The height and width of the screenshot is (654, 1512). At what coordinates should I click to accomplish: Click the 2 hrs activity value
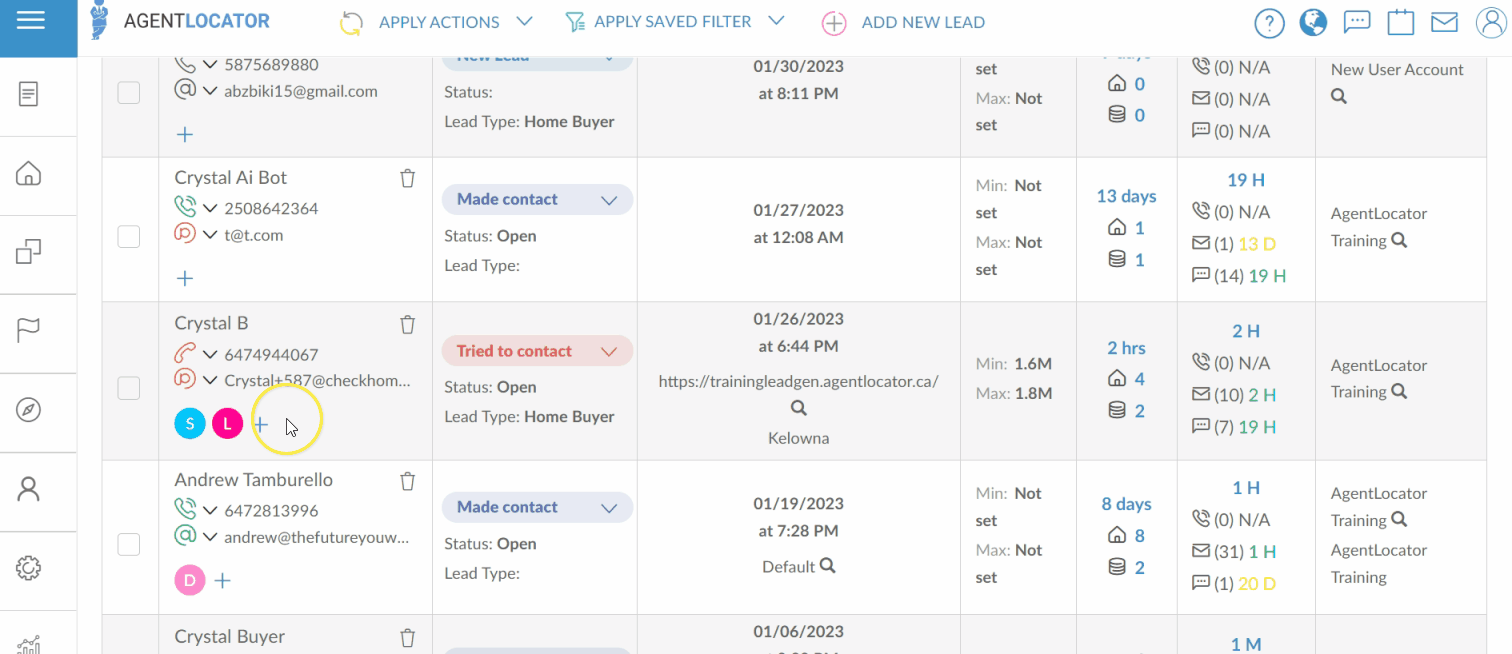click(1126, 348)
